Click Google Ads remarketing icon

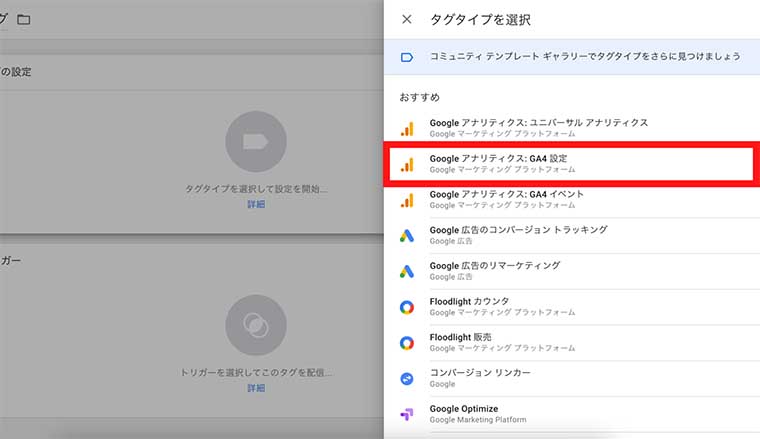pyautogui.click(x=407, y=271)
